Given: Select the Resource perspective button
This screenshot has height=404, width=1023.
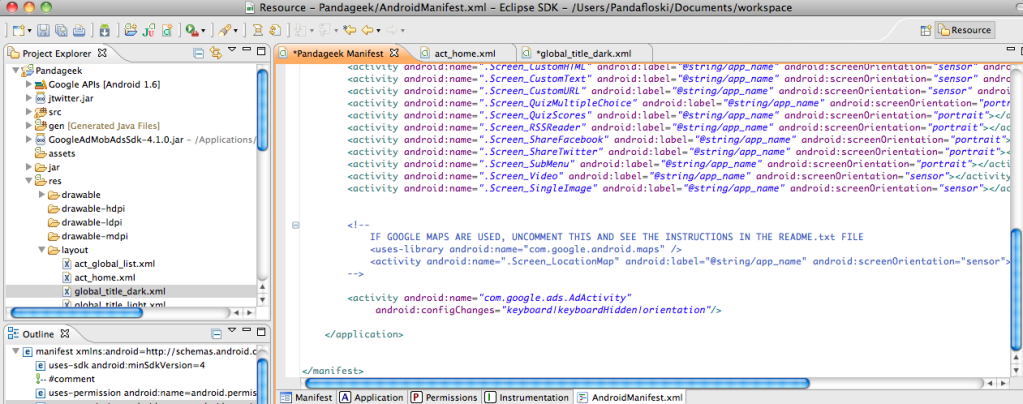Looking at the screenshot, I should click(x=964, y=31).
